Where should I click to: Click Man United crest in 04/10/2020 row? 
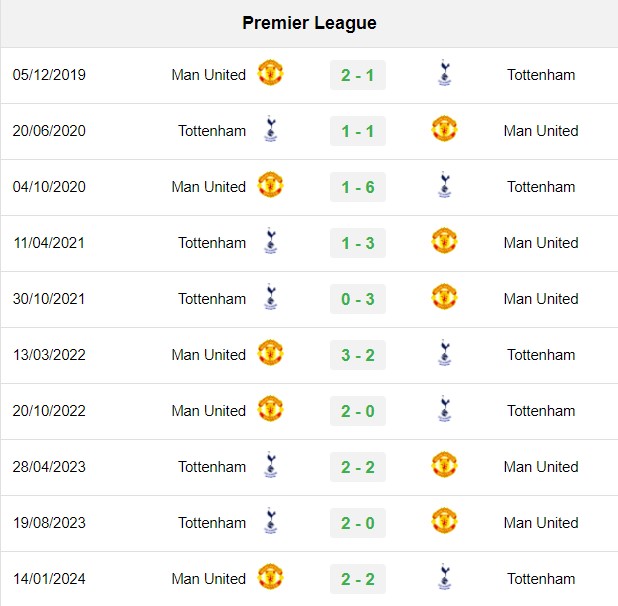[270, 184]
